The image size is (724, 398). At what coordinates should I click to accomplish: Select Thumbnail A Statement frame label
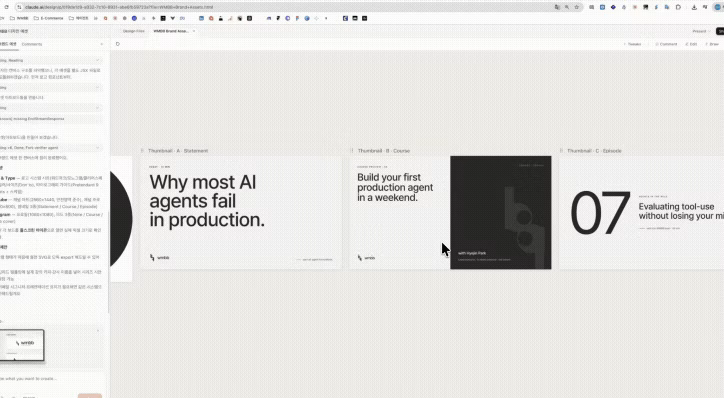pos(178,151)
